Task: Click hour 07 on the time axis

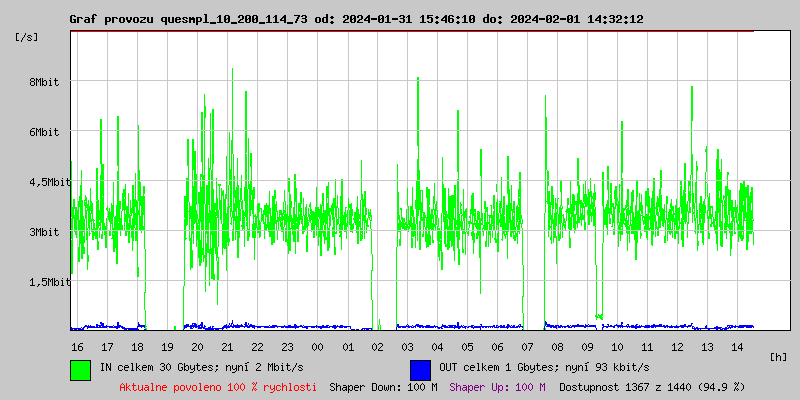Action: (527, 346)
